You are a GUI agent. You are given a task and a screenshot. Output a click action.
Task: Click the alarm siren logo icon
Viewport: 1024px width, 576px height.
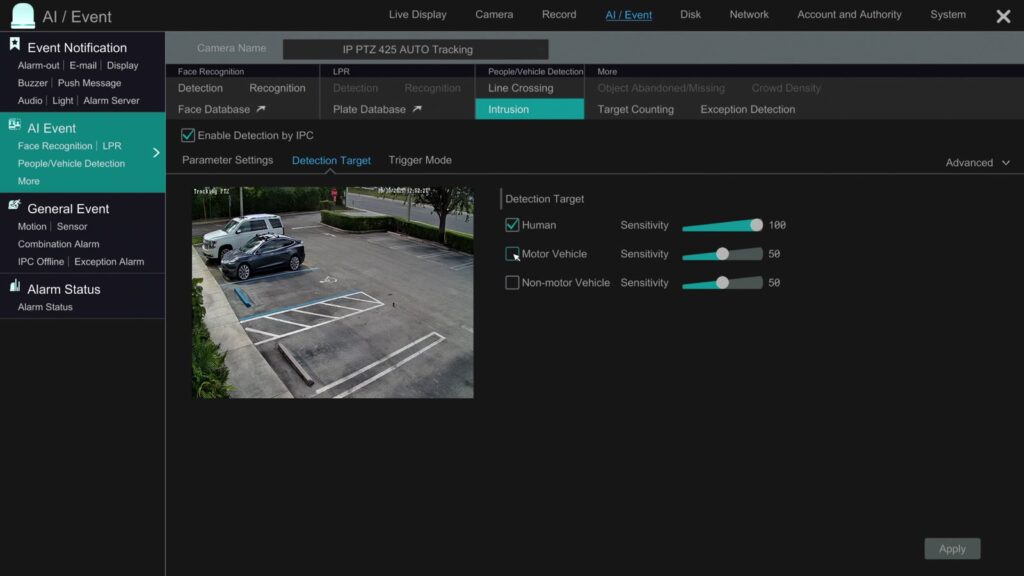point(23,16)
